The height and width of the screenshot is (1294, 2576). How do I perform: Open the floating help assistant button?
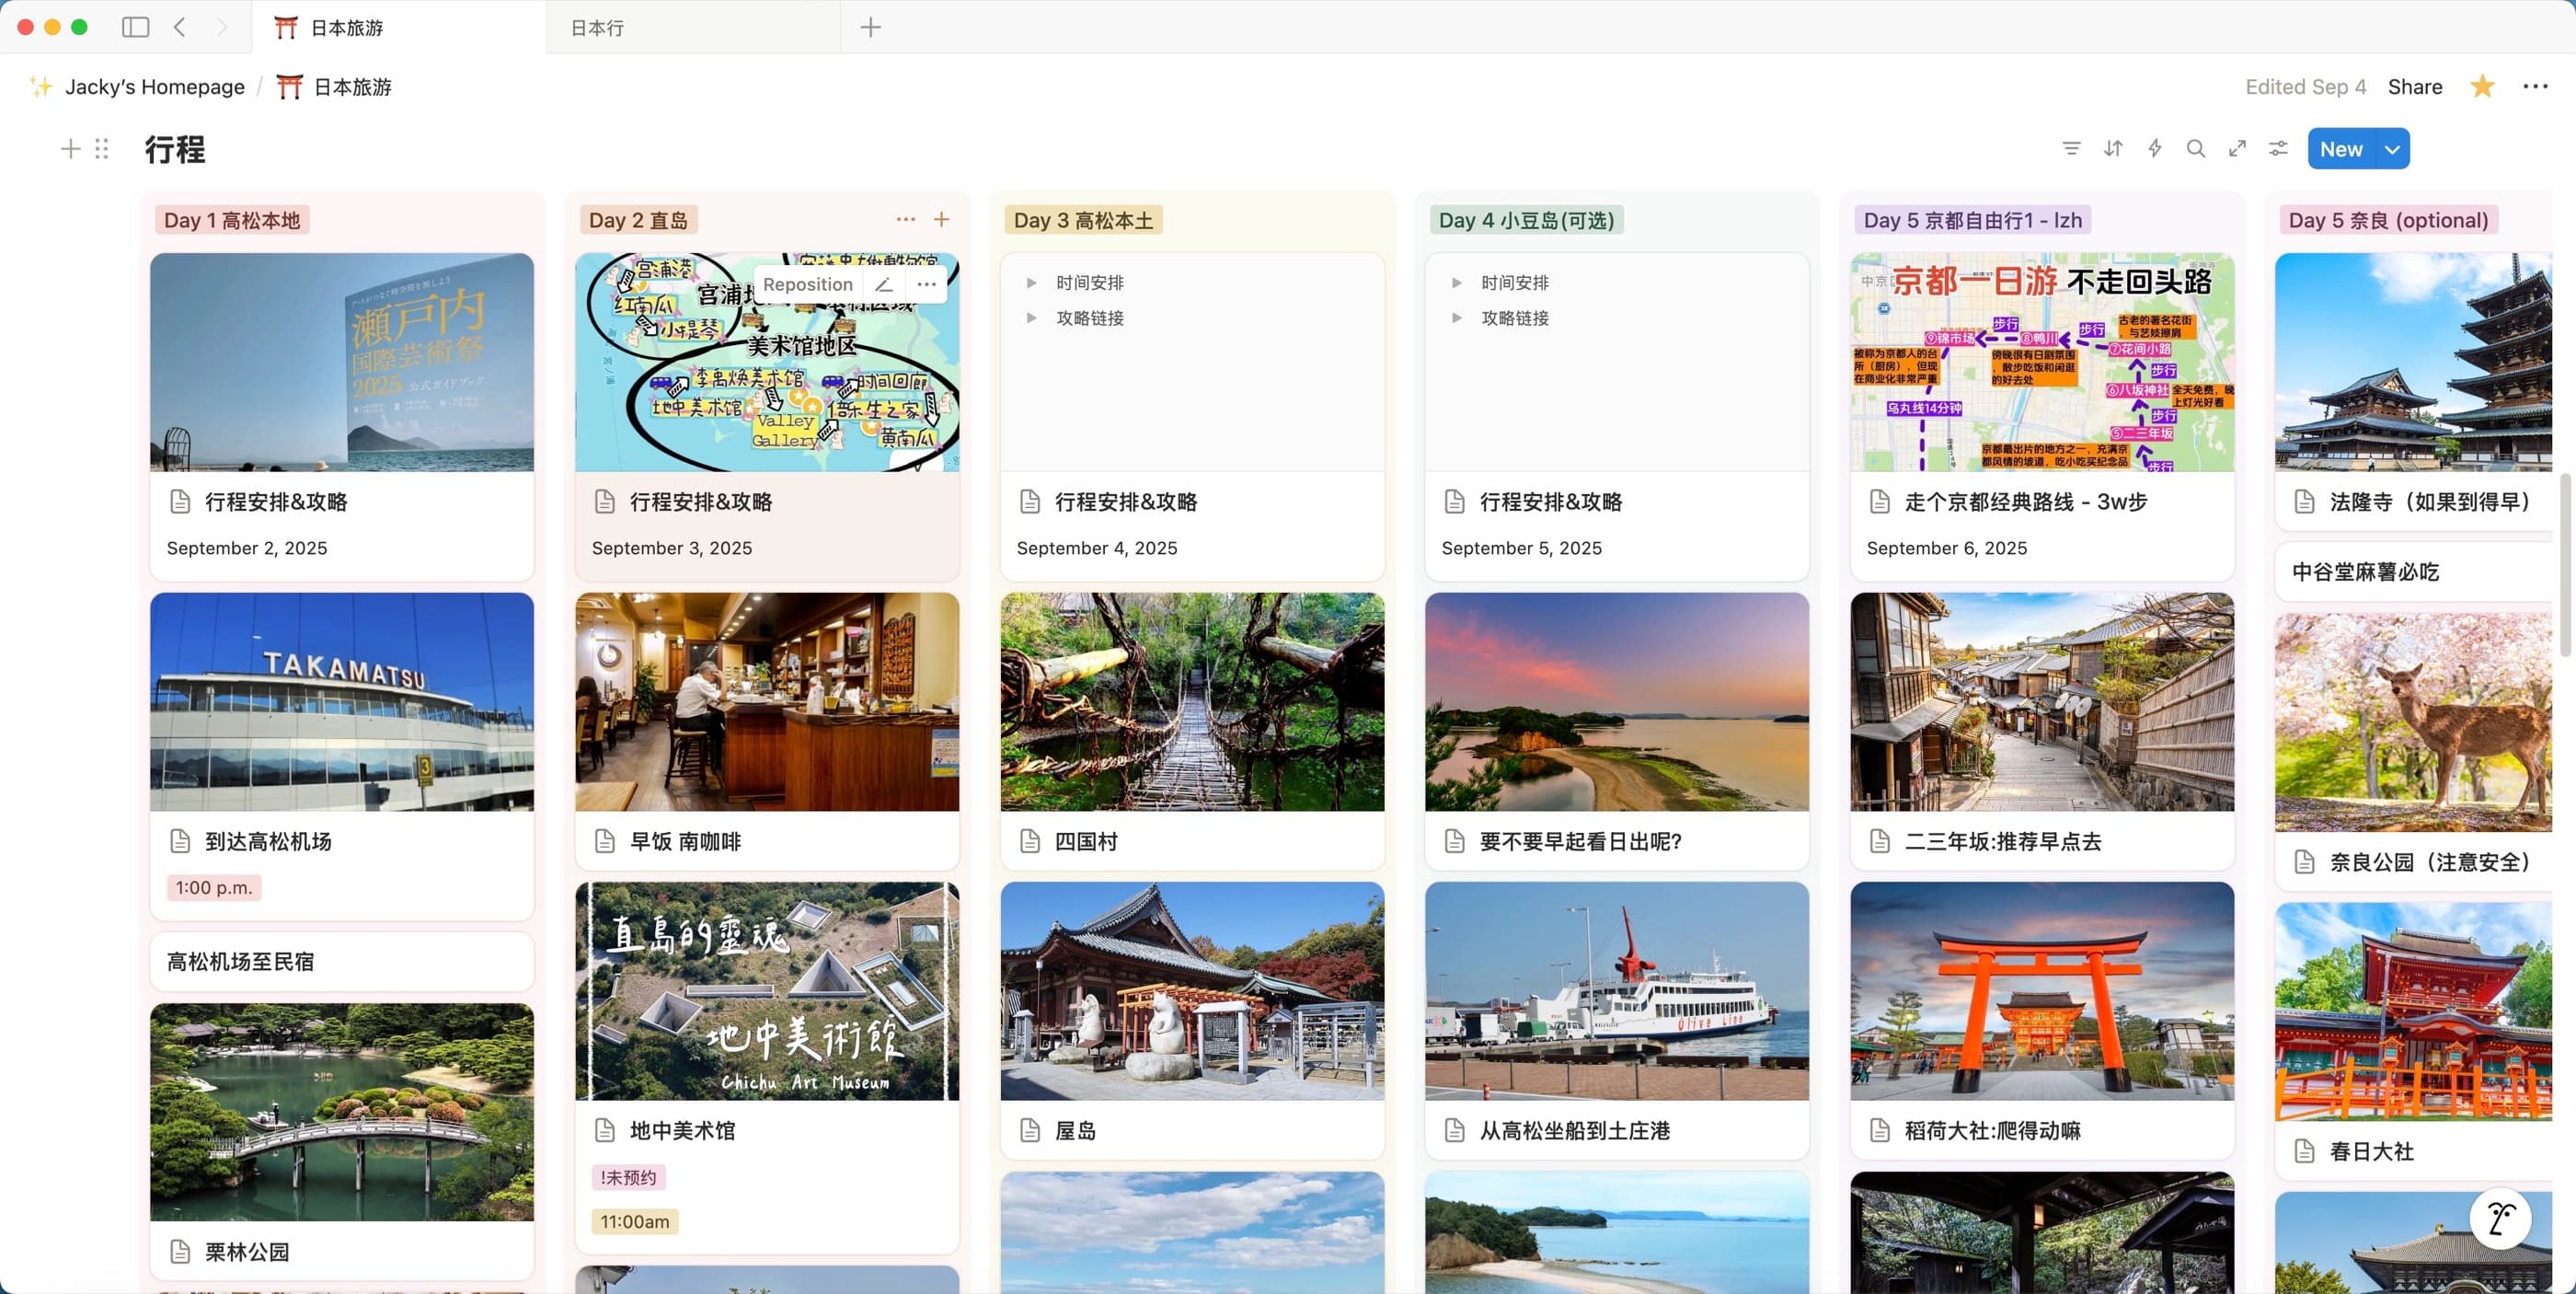[2500, 1218]
